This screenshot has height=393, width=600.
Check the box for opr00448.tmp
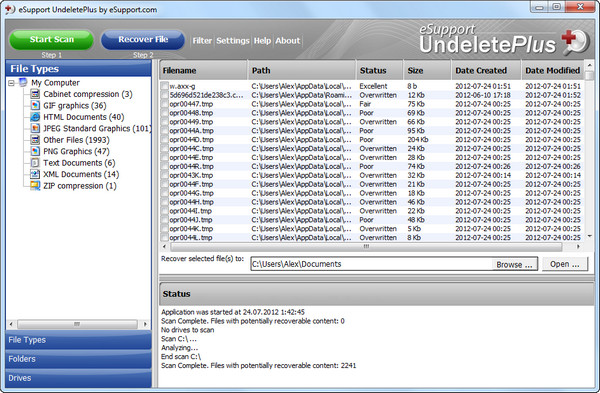point(164,113)
